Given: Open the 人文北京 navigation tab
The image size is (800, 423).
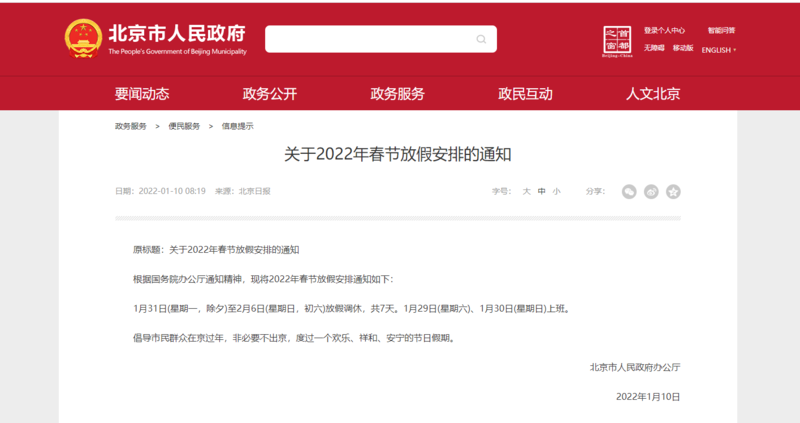Looking at the screenshot, I should click(653, 94).
